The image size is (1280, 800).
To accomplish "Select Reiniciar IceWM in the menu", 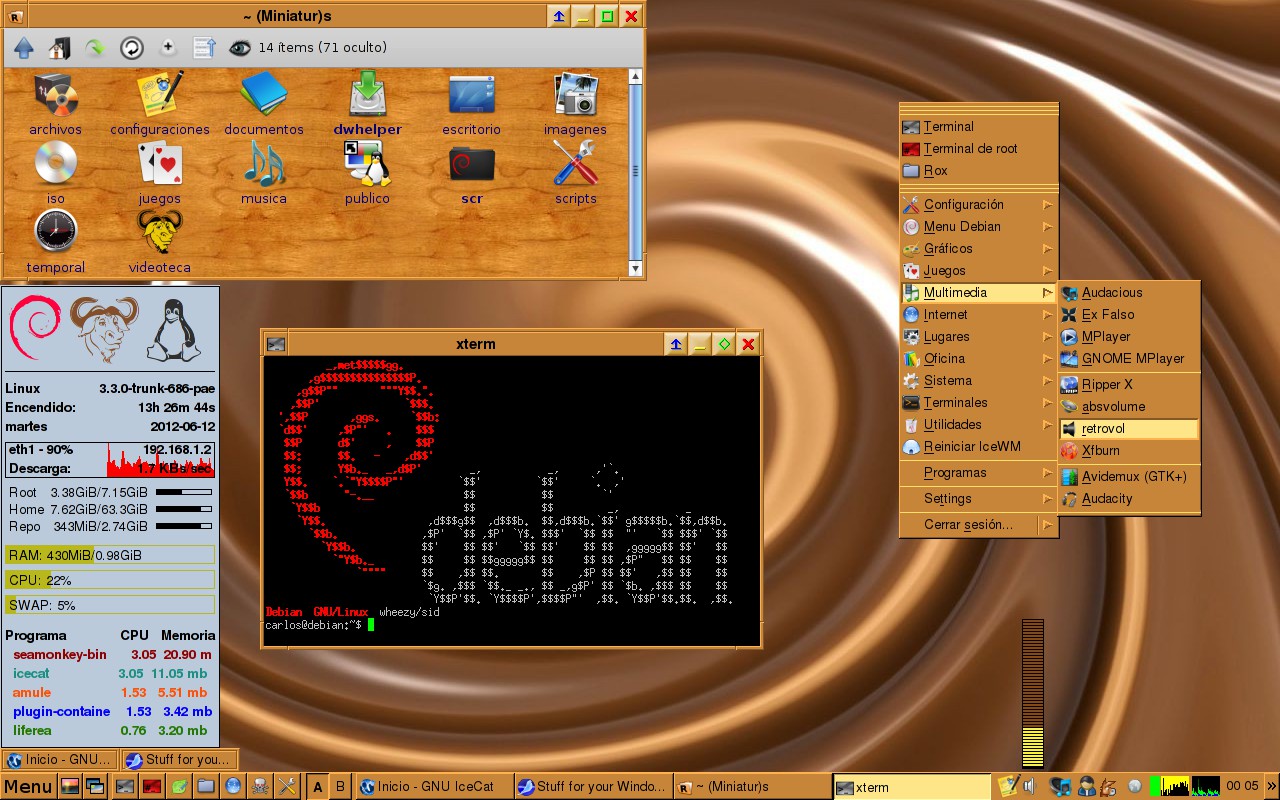I will pos(978,447).
